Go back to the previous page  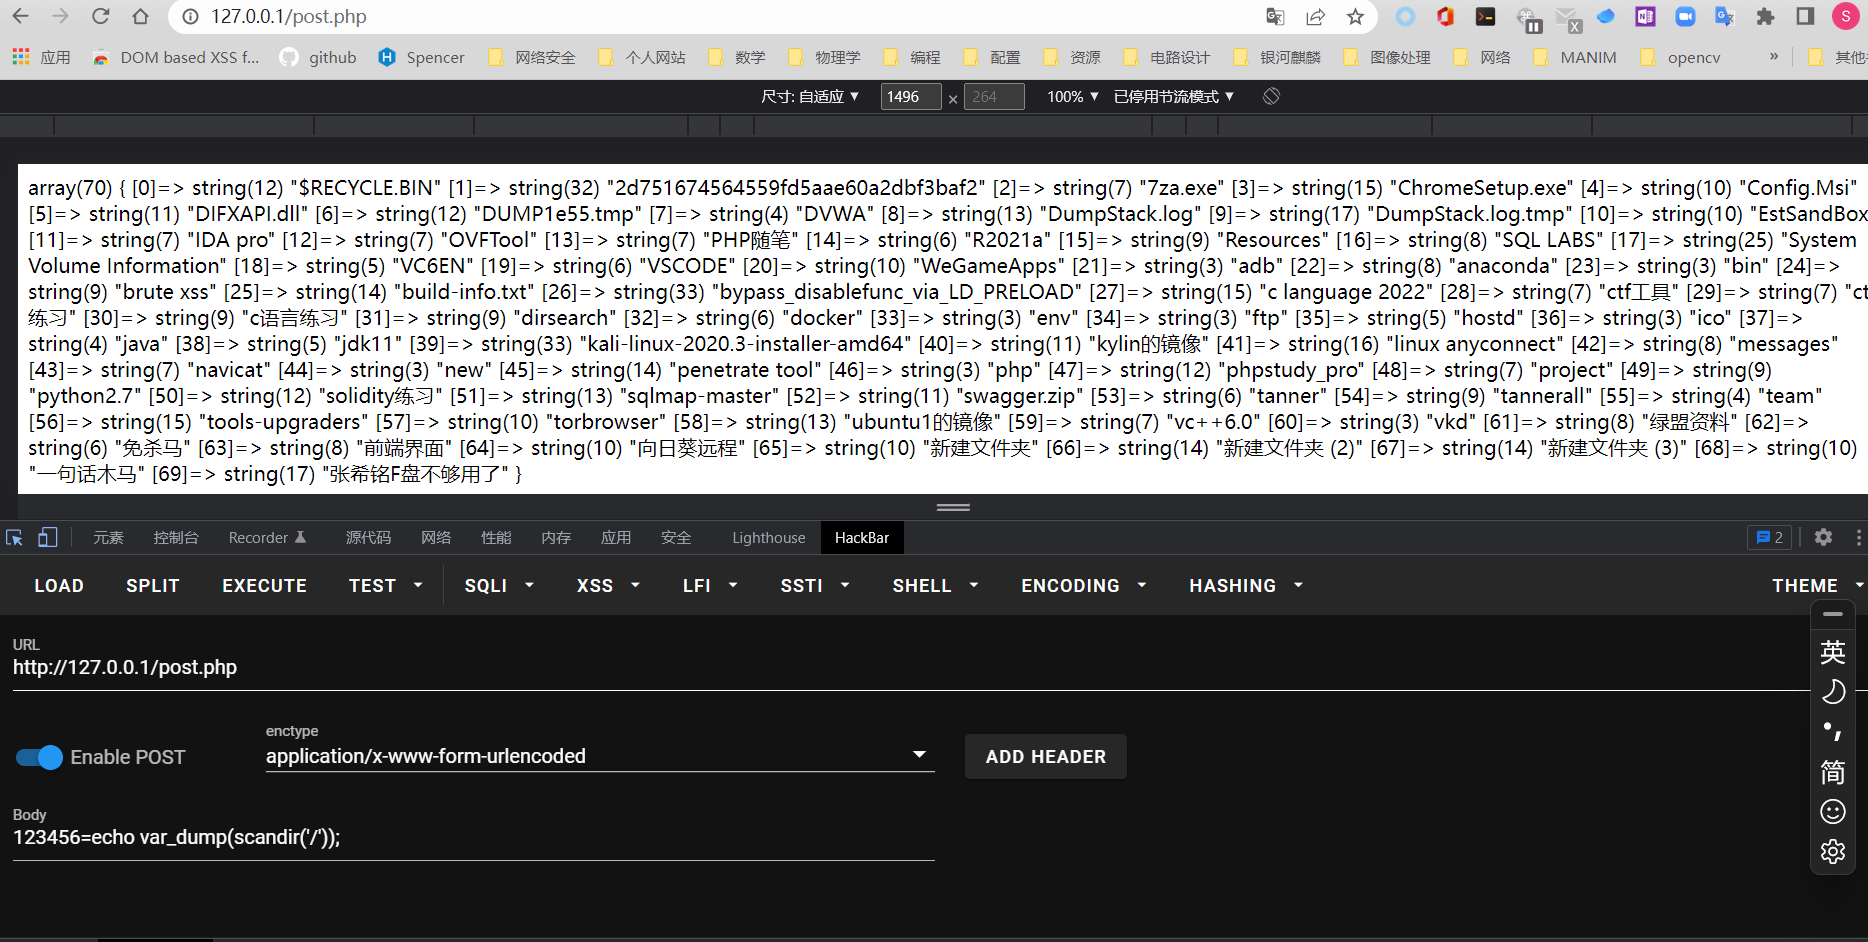click(x=21, y=16)
